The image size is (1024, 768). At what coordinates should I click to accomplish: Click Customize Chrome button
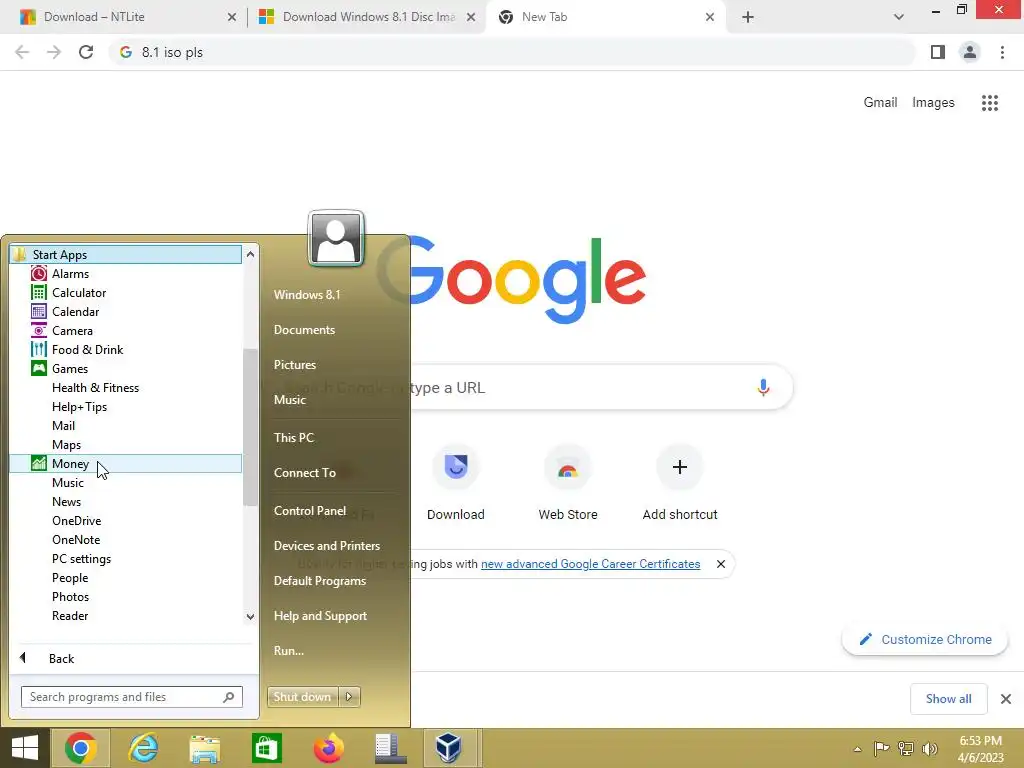[x=924, y=639]
